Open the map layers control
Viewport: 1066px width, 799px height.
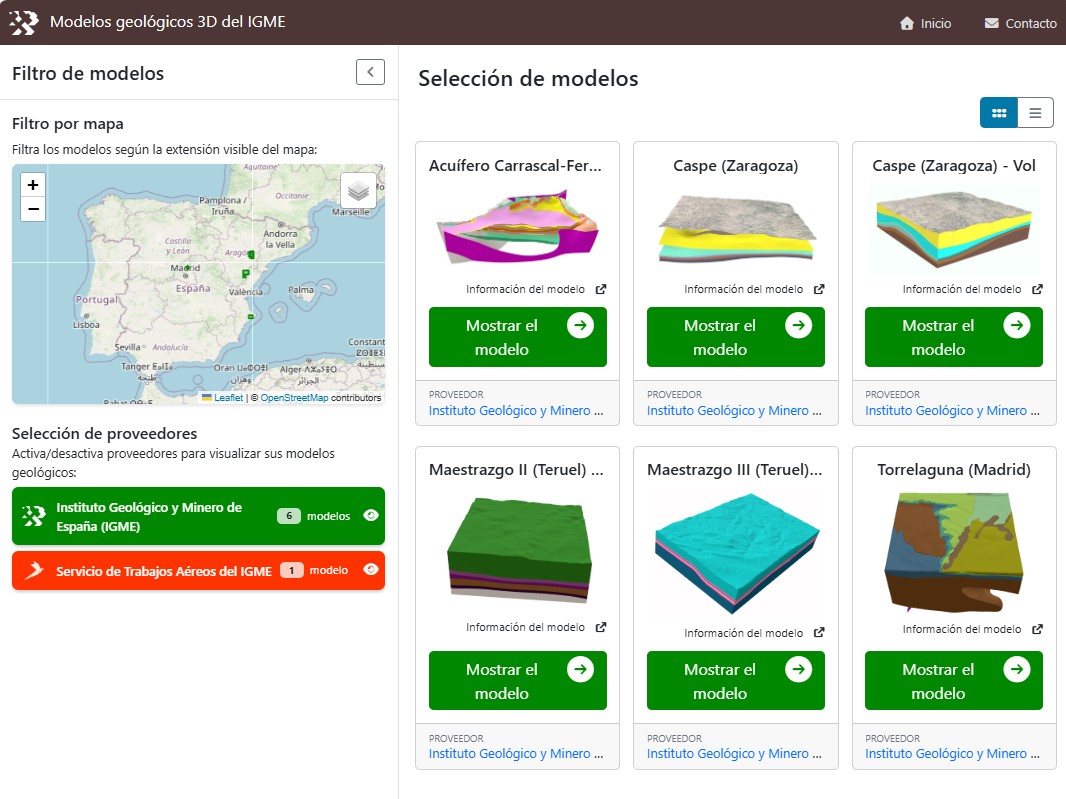click(358, 191)
